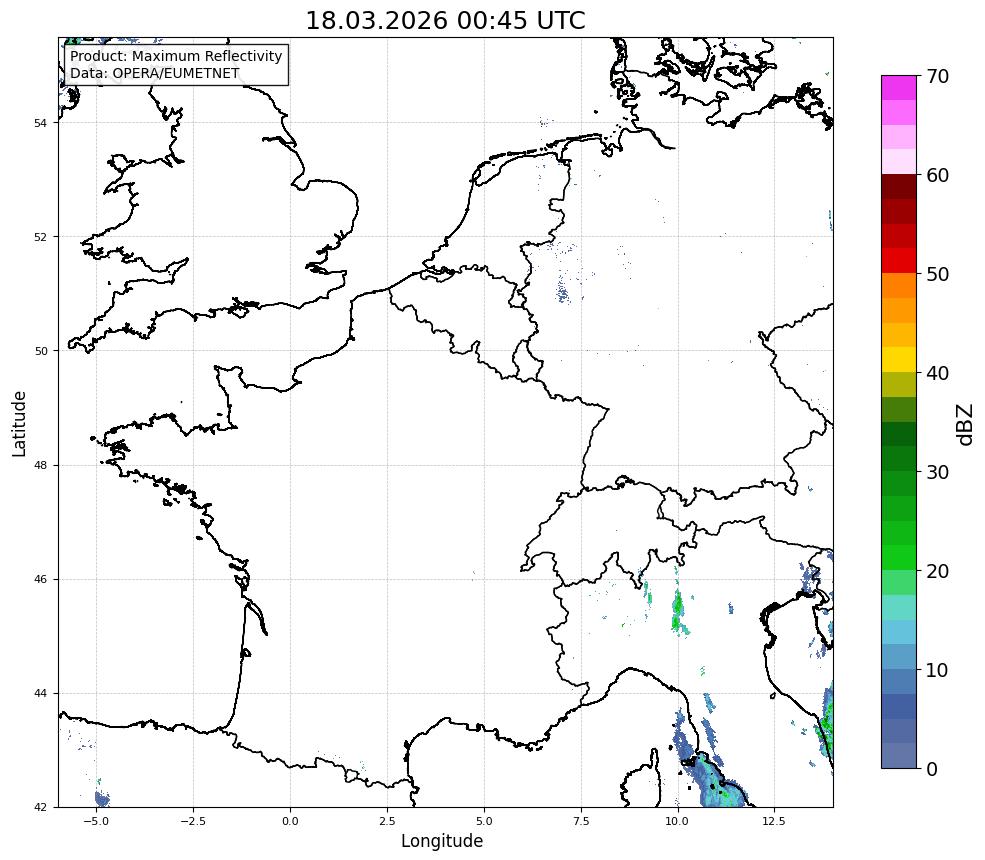
Task: Click the longitude tick label 5.0
Action: [x=484, y=821]
